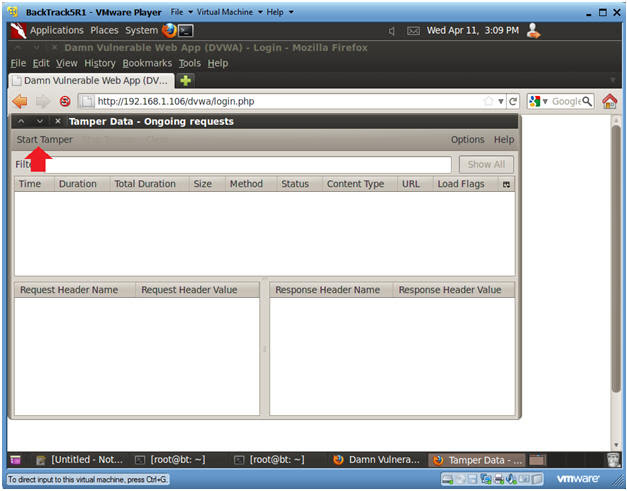This screenshot has height=491, width=627.
Task: Open the GNOME Applications menu
Action: click(x=57, y=30)
